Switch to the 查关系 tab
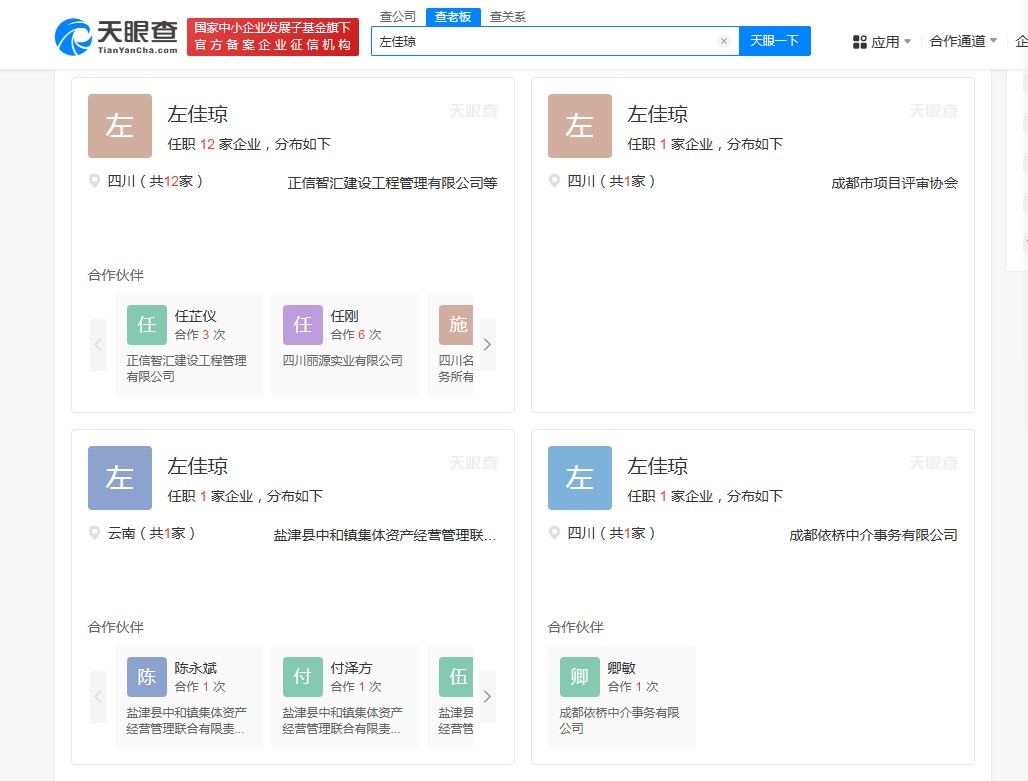Screen dimensions: 1028x781 508,17
